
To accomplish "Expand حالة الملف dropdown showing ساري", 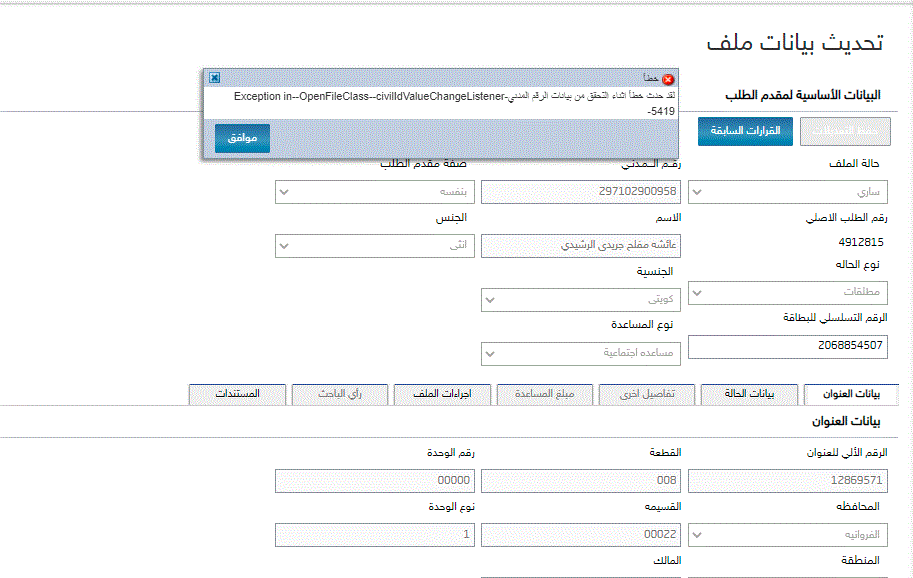I will pyautogui.click(x=788, y=192).
